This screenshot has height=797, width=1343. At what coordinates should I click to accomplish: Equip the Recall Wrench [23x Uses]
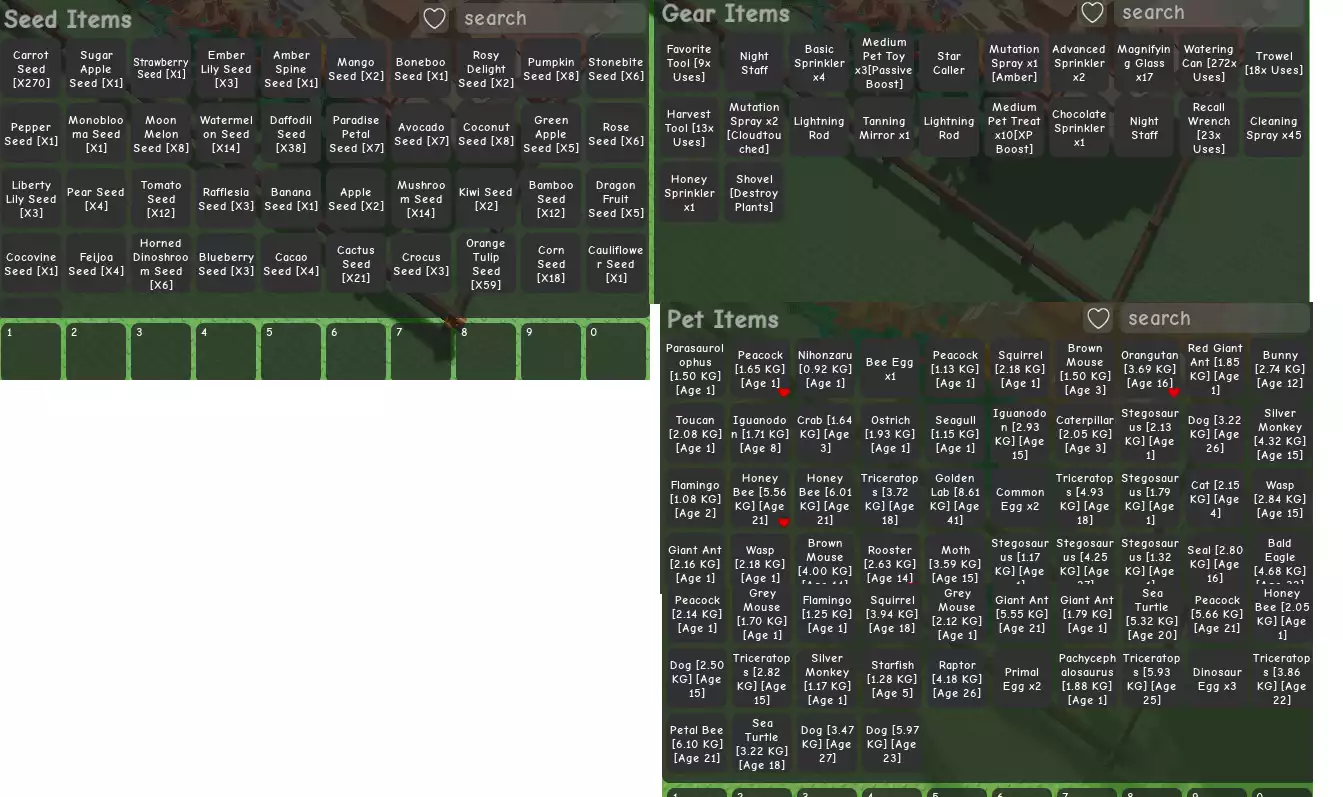(x=1208, y=128)
